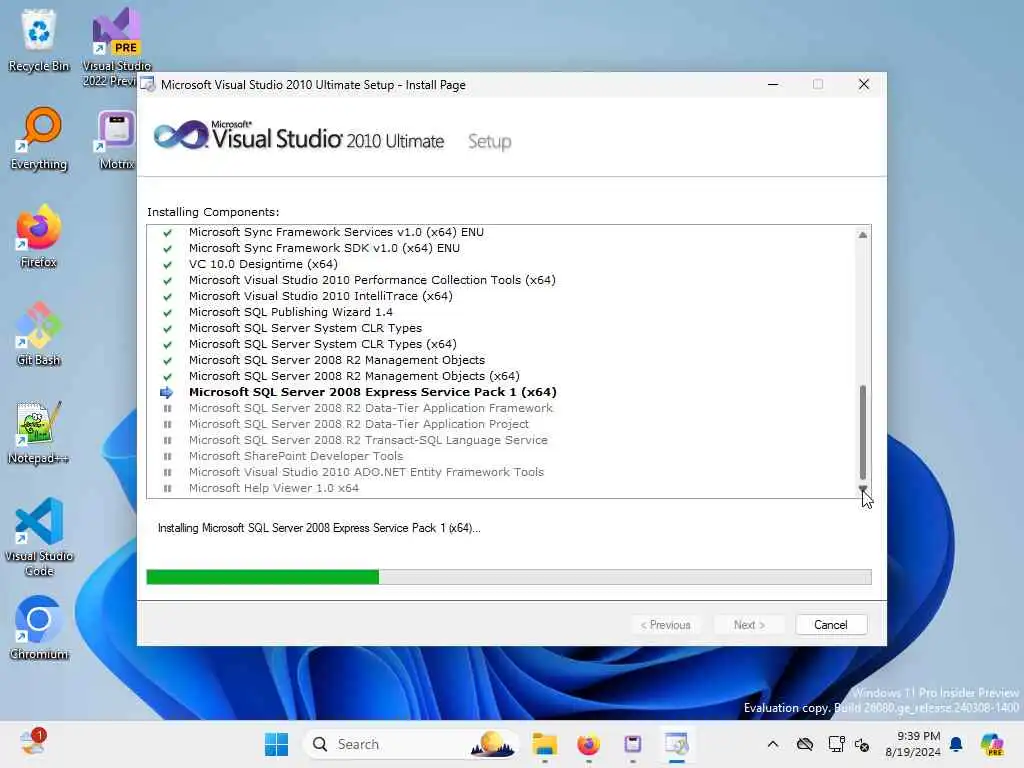
Task: Open the Motrix desktop shortcut
Action: tap(116, 138)
